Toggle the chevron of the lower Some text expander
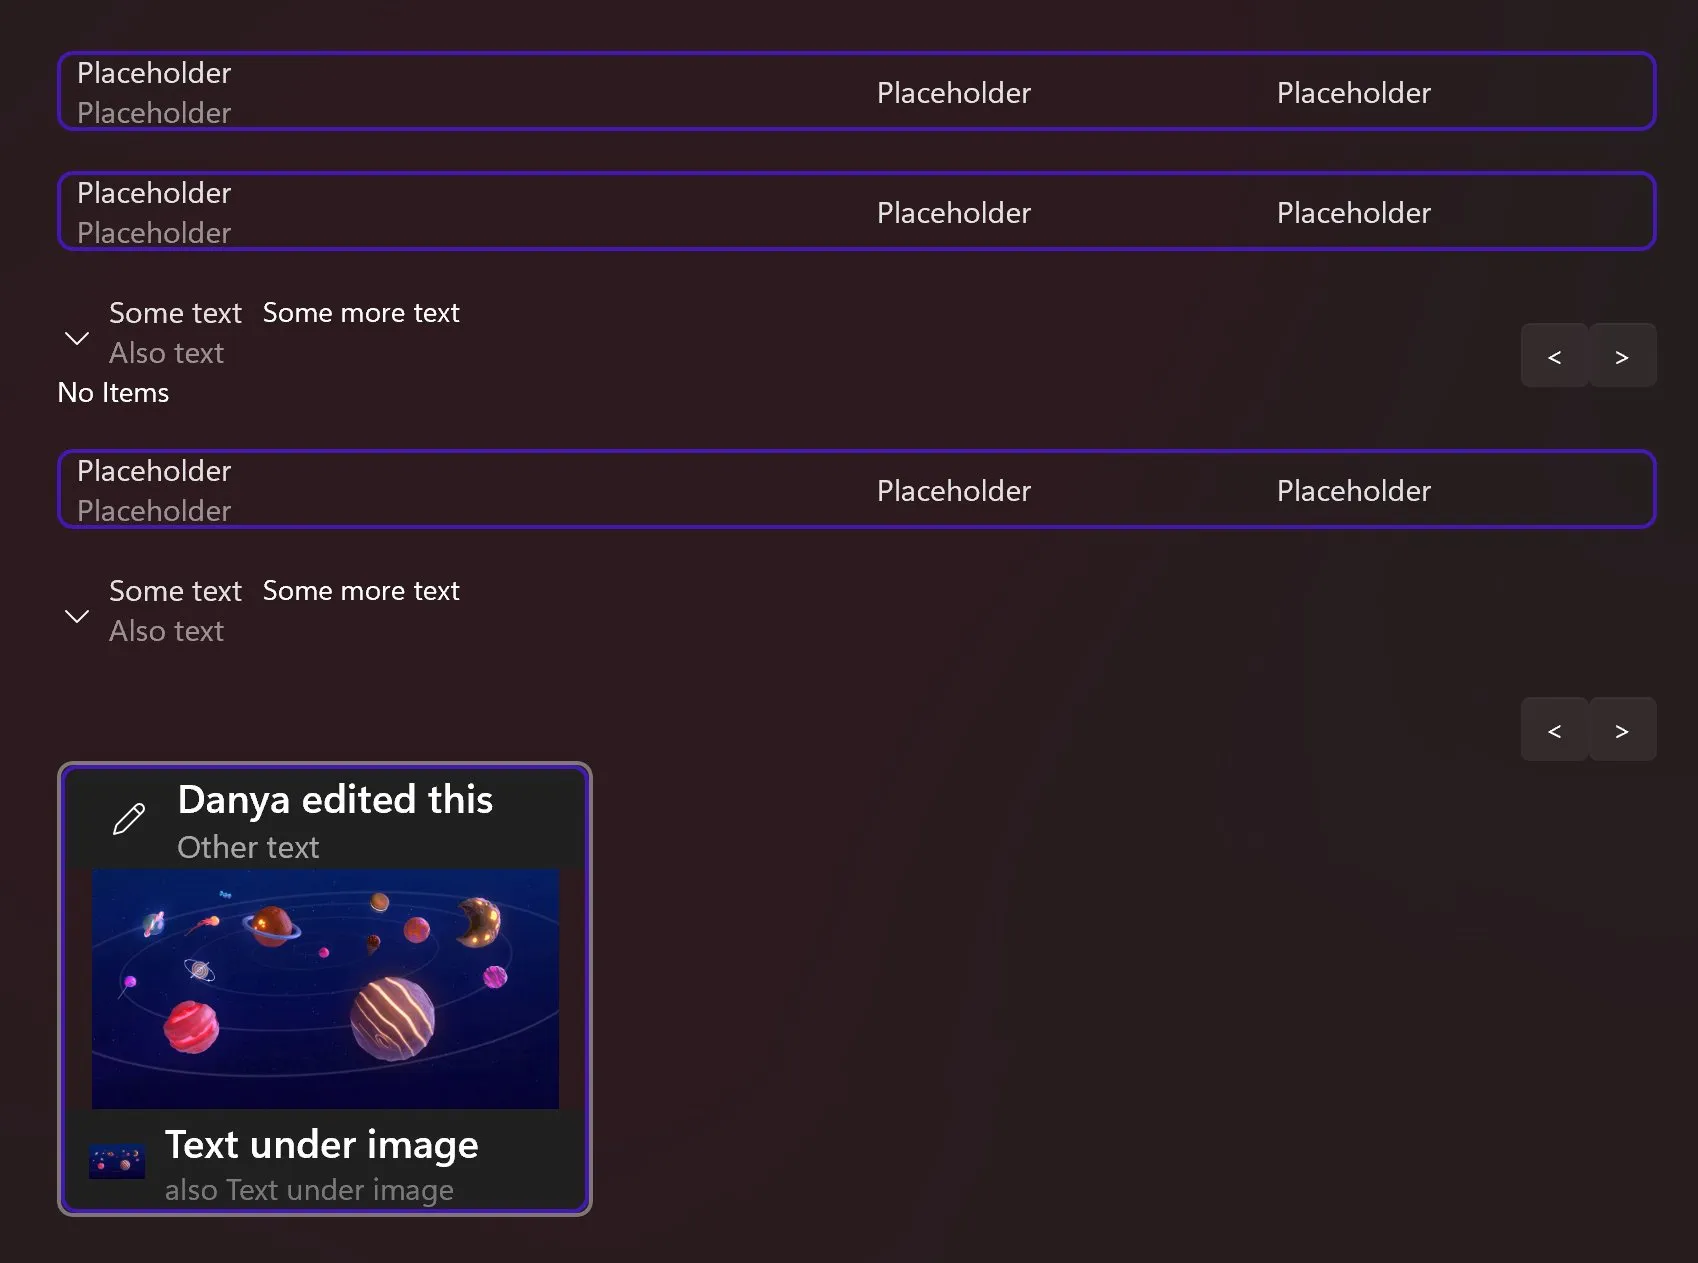Screen dimensions: 1698x1263 click(x=77, y=616)
